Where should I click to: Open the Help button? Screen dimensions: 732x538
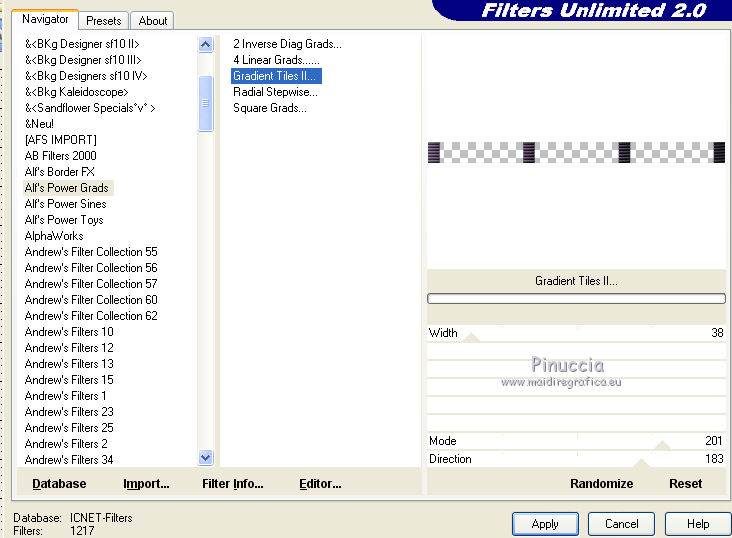pos(698,524)
